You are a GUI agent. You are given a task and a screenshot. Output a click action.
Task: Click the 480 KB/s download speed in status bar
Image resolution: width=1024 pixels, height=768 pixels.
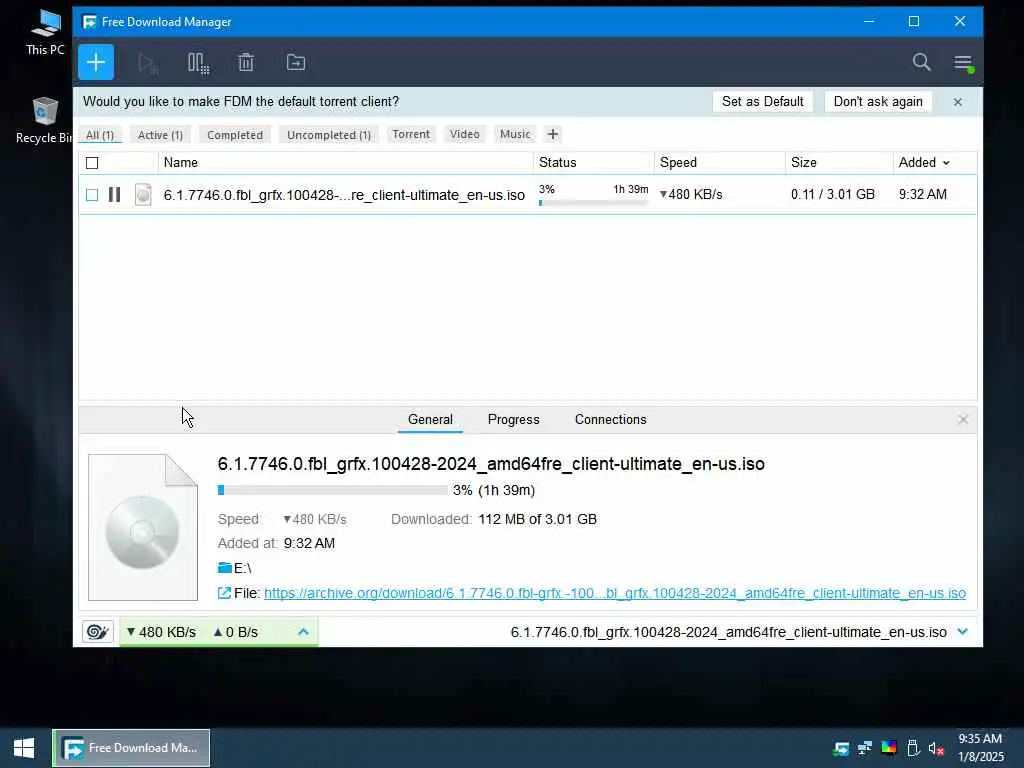tap(161, 632)
